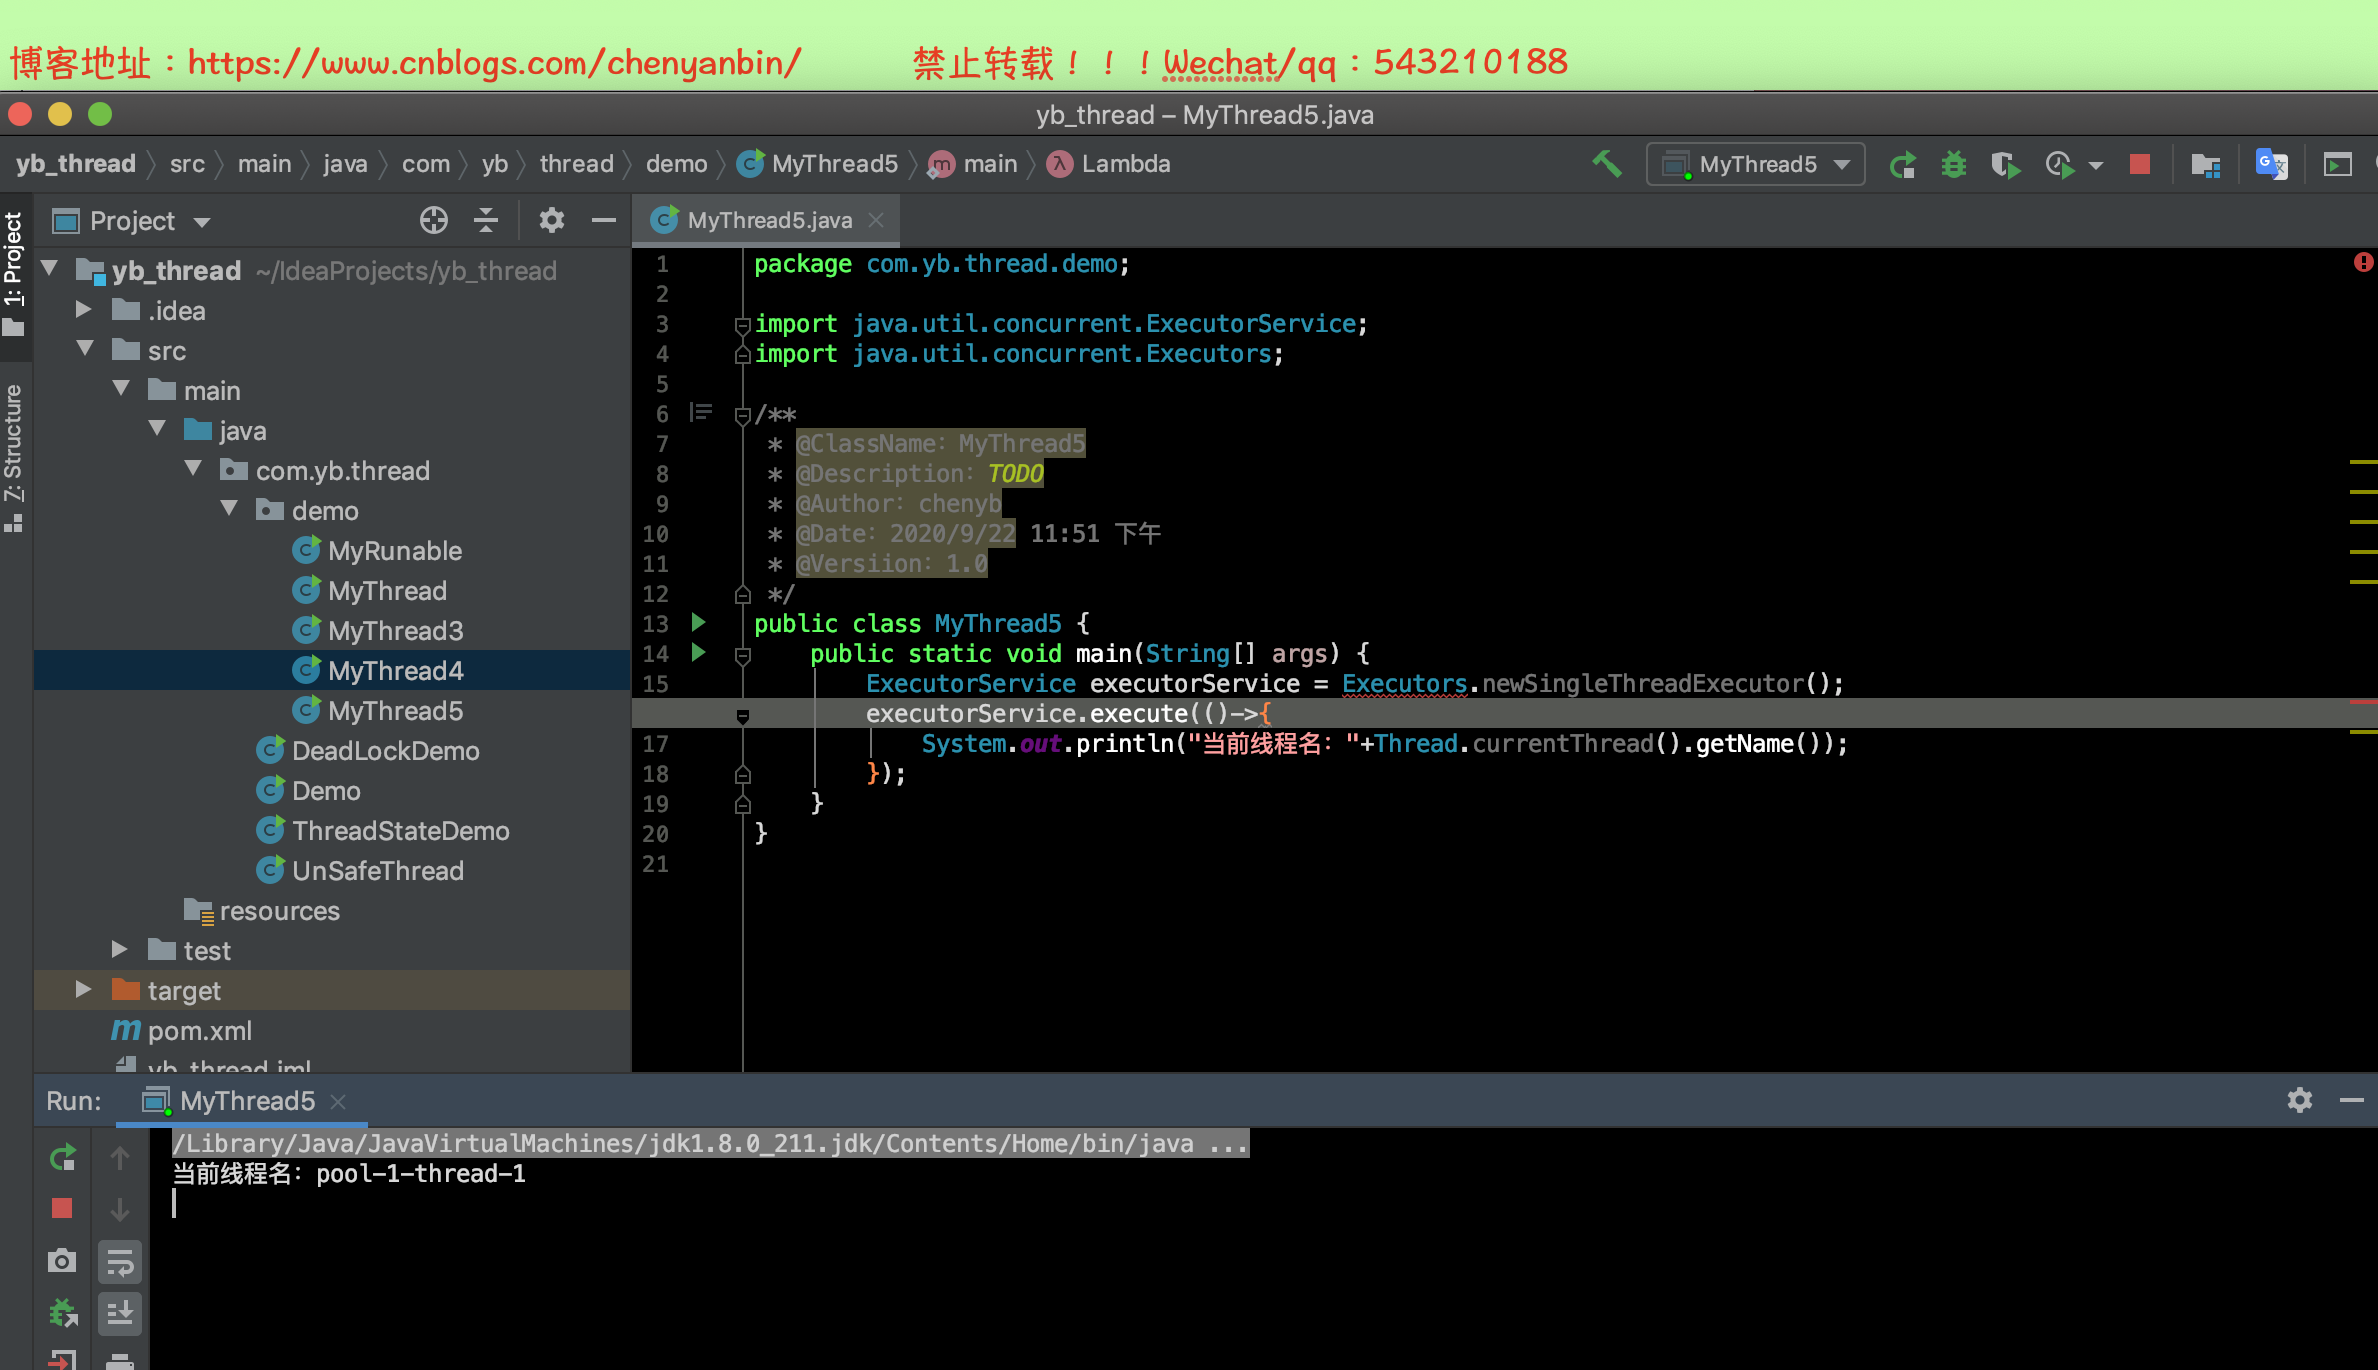Close the MyThread5.java editor tab
This screenshot has height=1370, width=2378.
876,220
